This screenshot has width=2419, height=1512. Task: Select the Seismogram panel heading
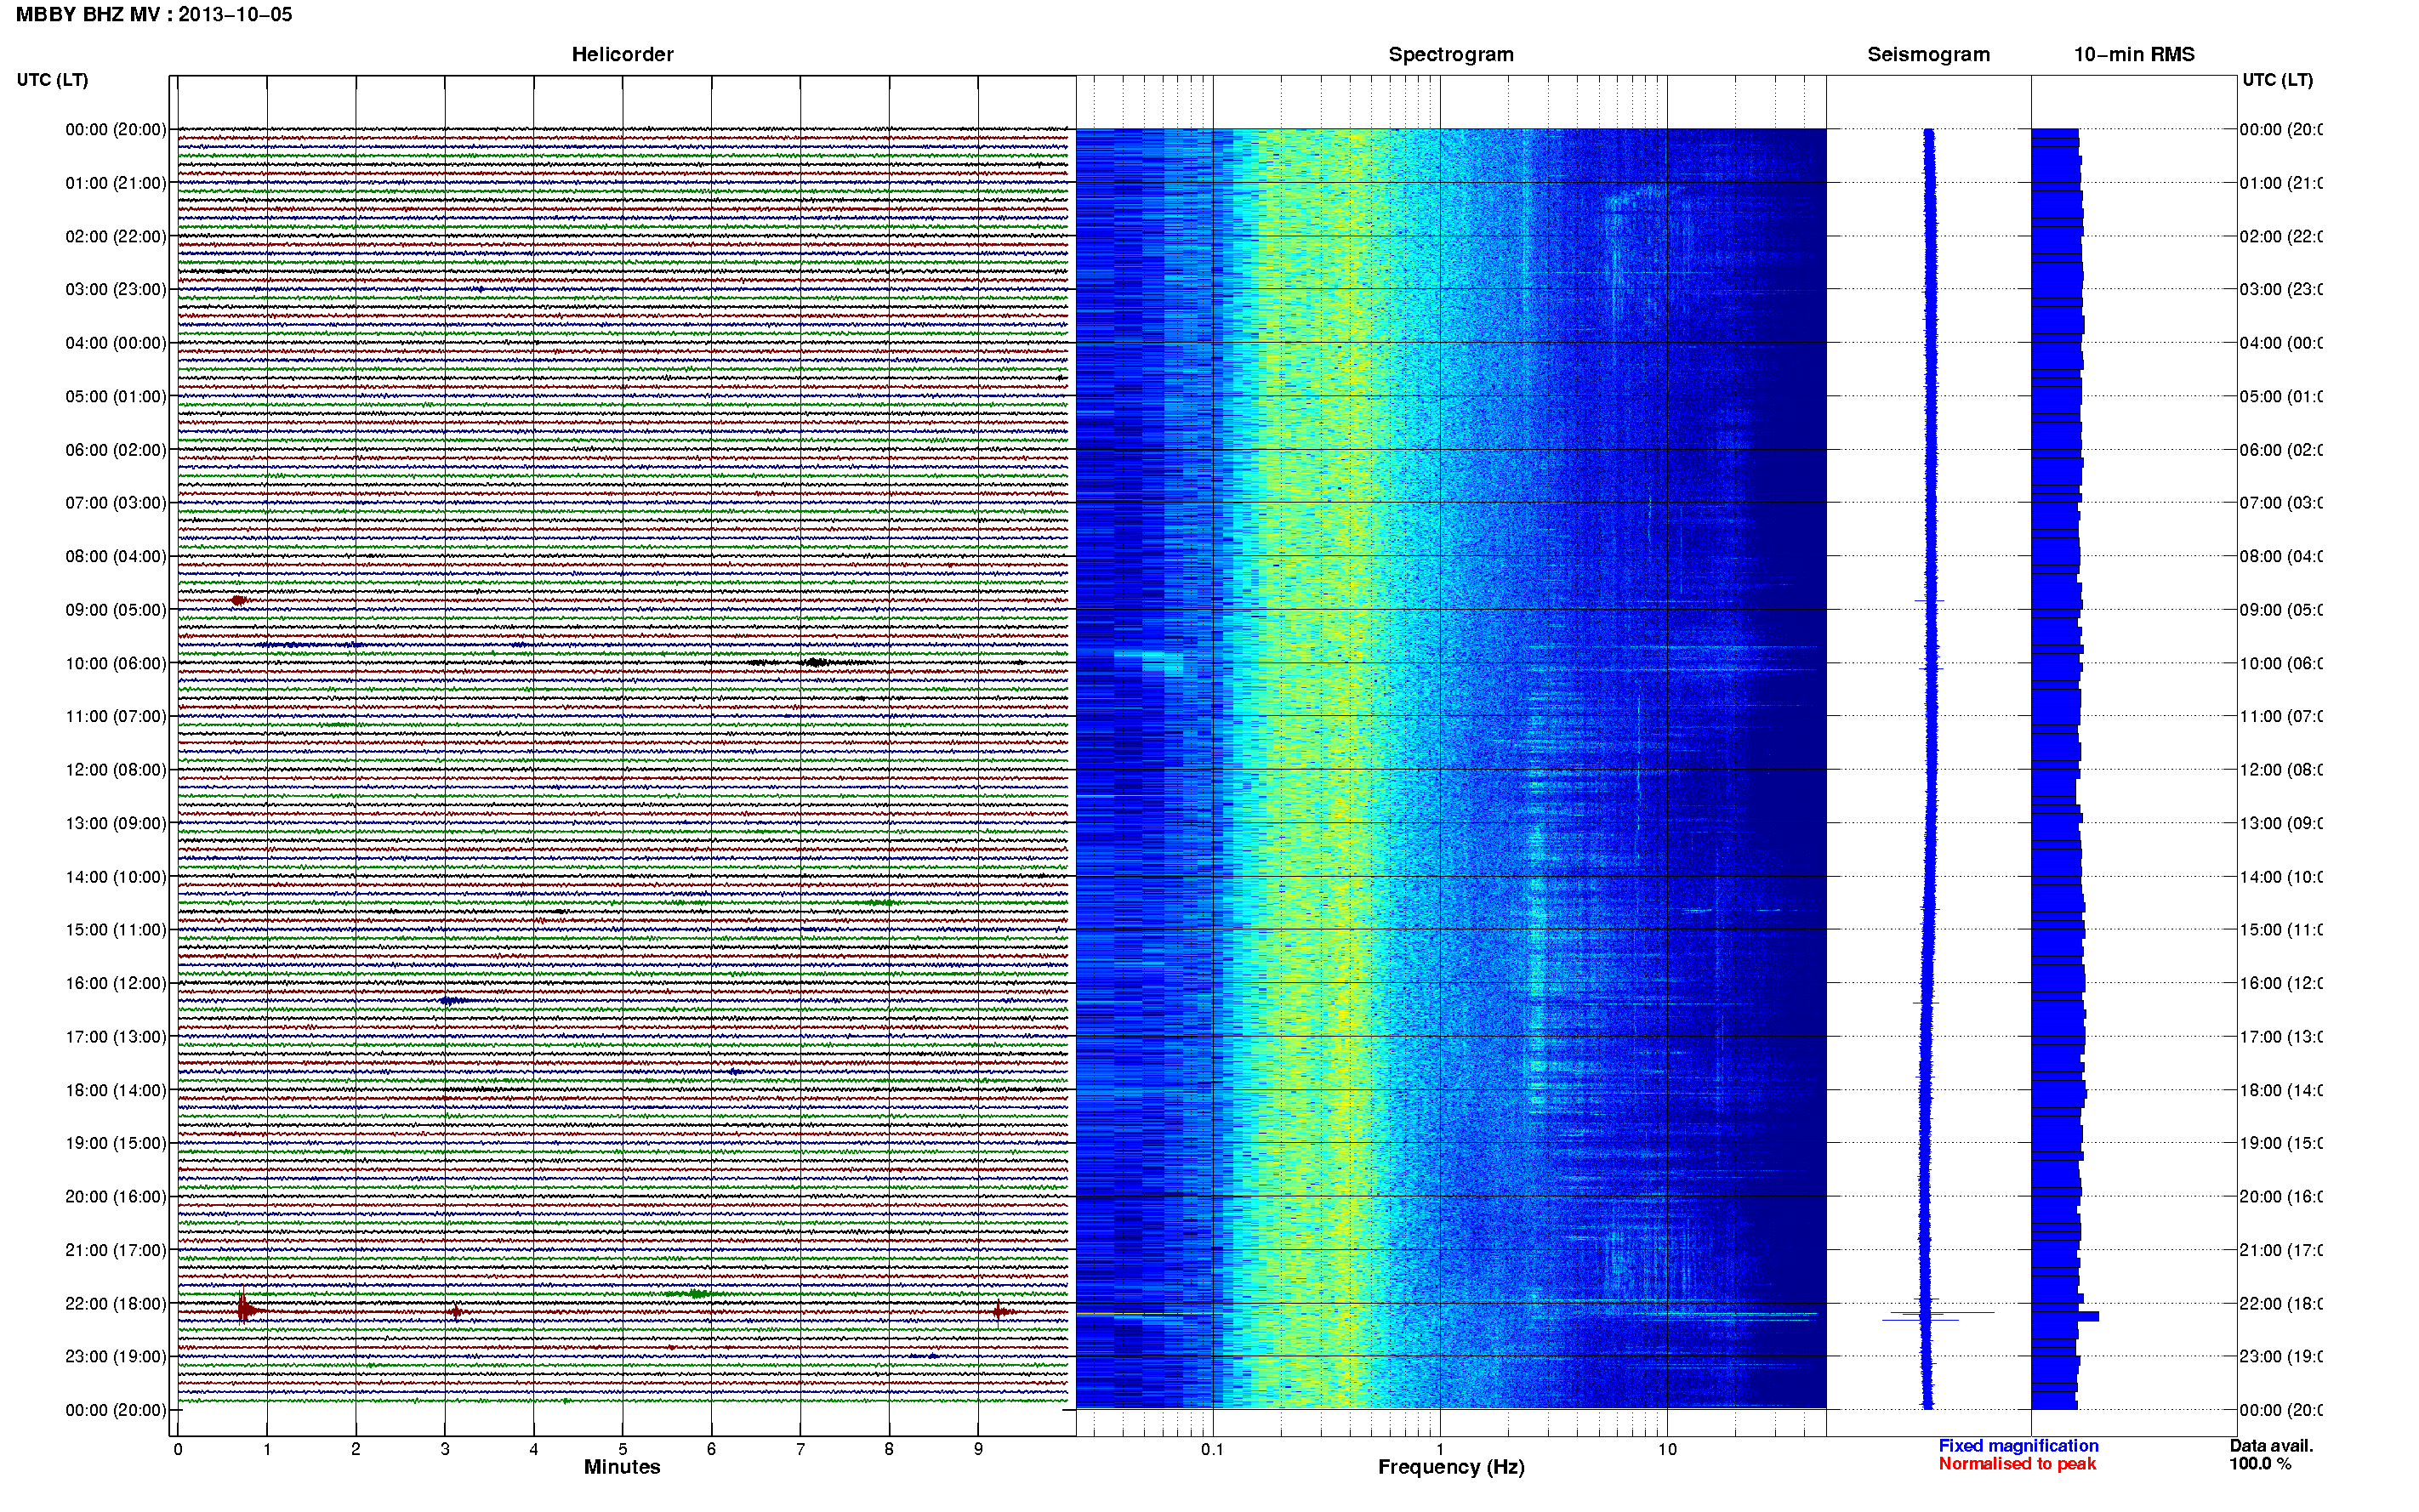pos(1928,55)
